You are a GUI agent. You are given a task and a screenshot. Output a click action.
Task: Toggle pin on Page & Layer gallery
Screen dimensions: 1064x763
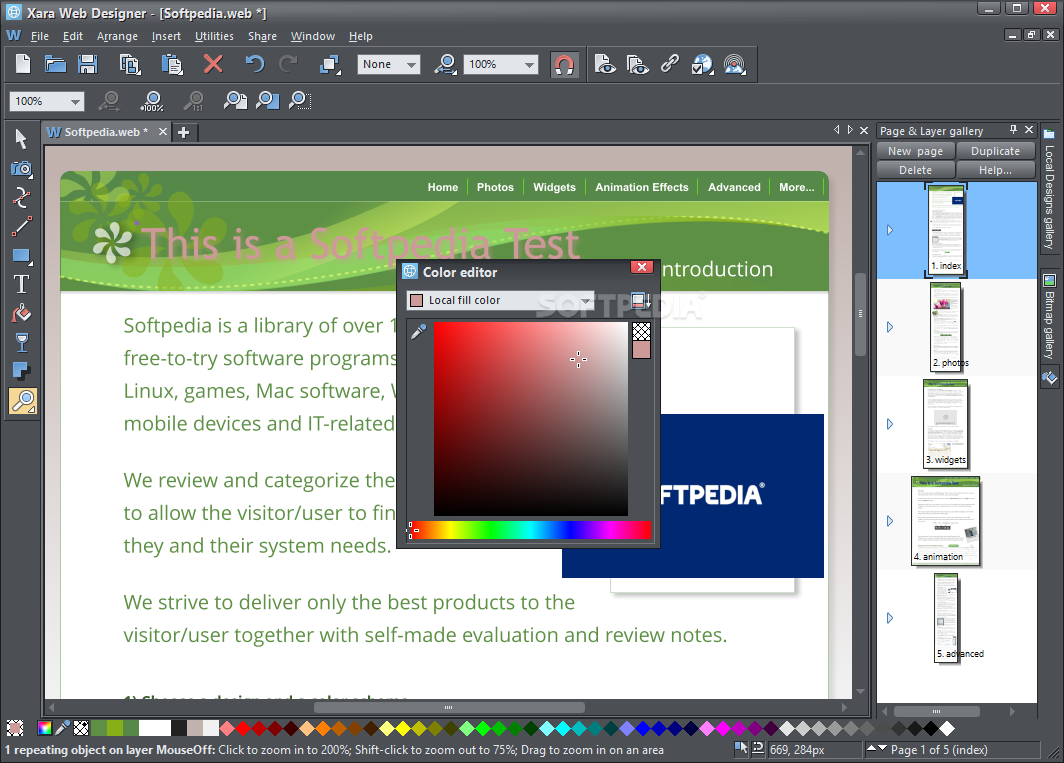[x=1013, y=130]
